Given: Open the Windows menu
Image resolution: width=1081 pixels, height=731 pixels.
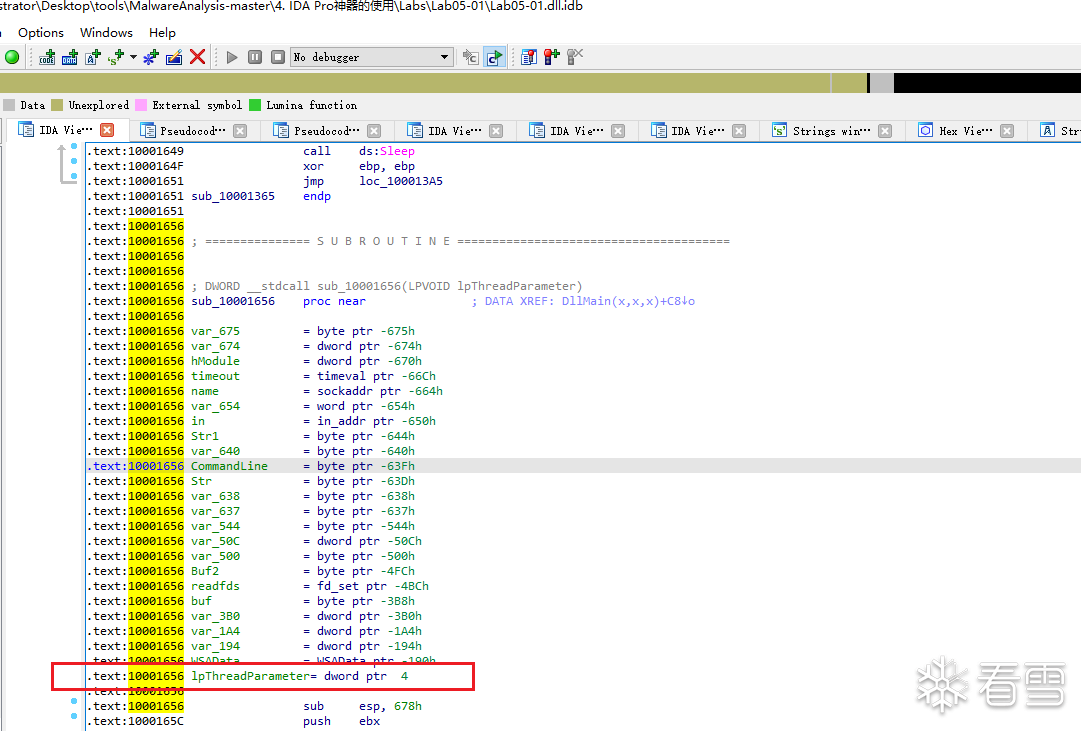Looking at the screenshot, I should coord(106,33).
